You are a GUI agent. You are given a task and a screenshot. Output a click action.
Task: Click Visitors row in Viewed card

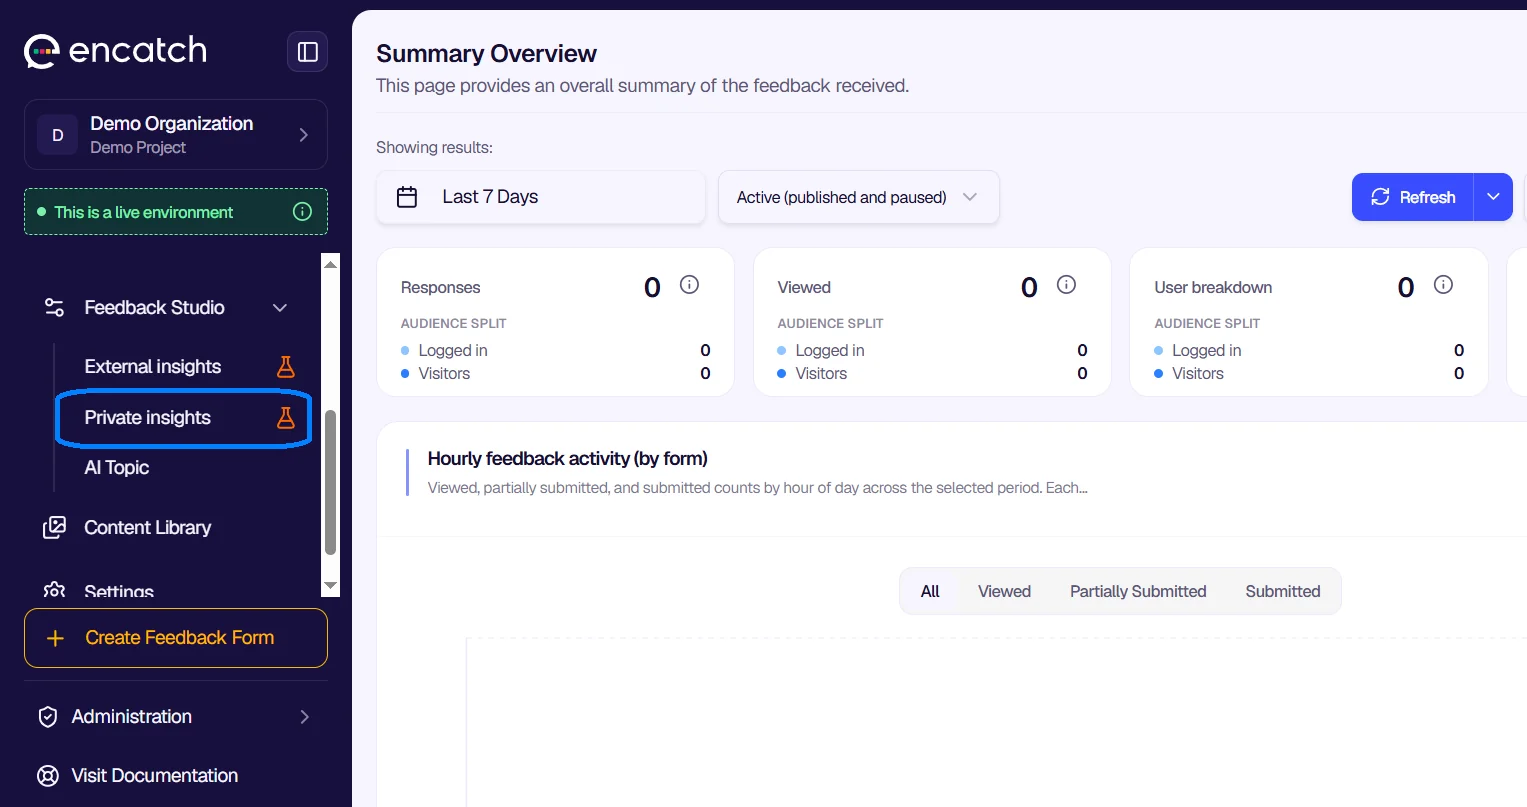tap(932, 373)
